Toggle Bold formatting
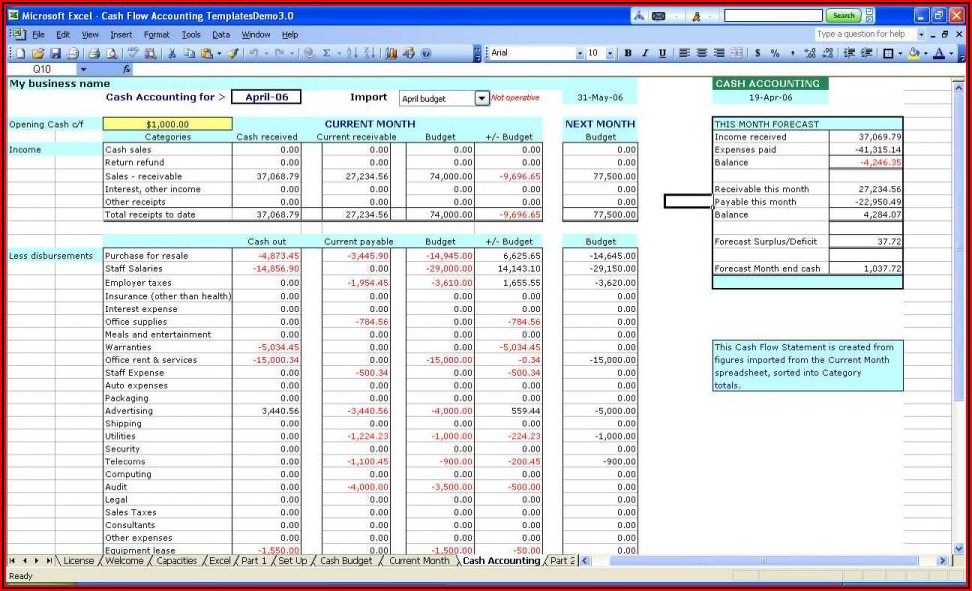The width and height of the screenshot is (972, 591). click(x=628, y=53)
